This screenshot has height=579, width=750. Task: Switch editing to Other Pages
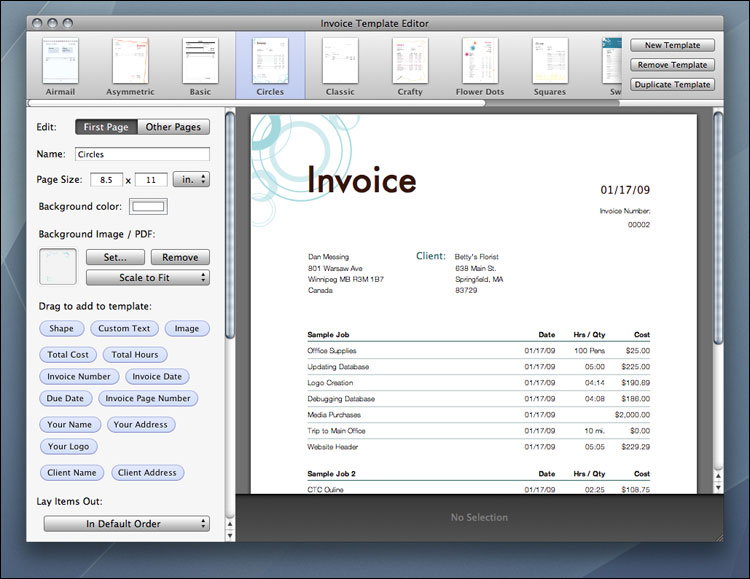174,127
